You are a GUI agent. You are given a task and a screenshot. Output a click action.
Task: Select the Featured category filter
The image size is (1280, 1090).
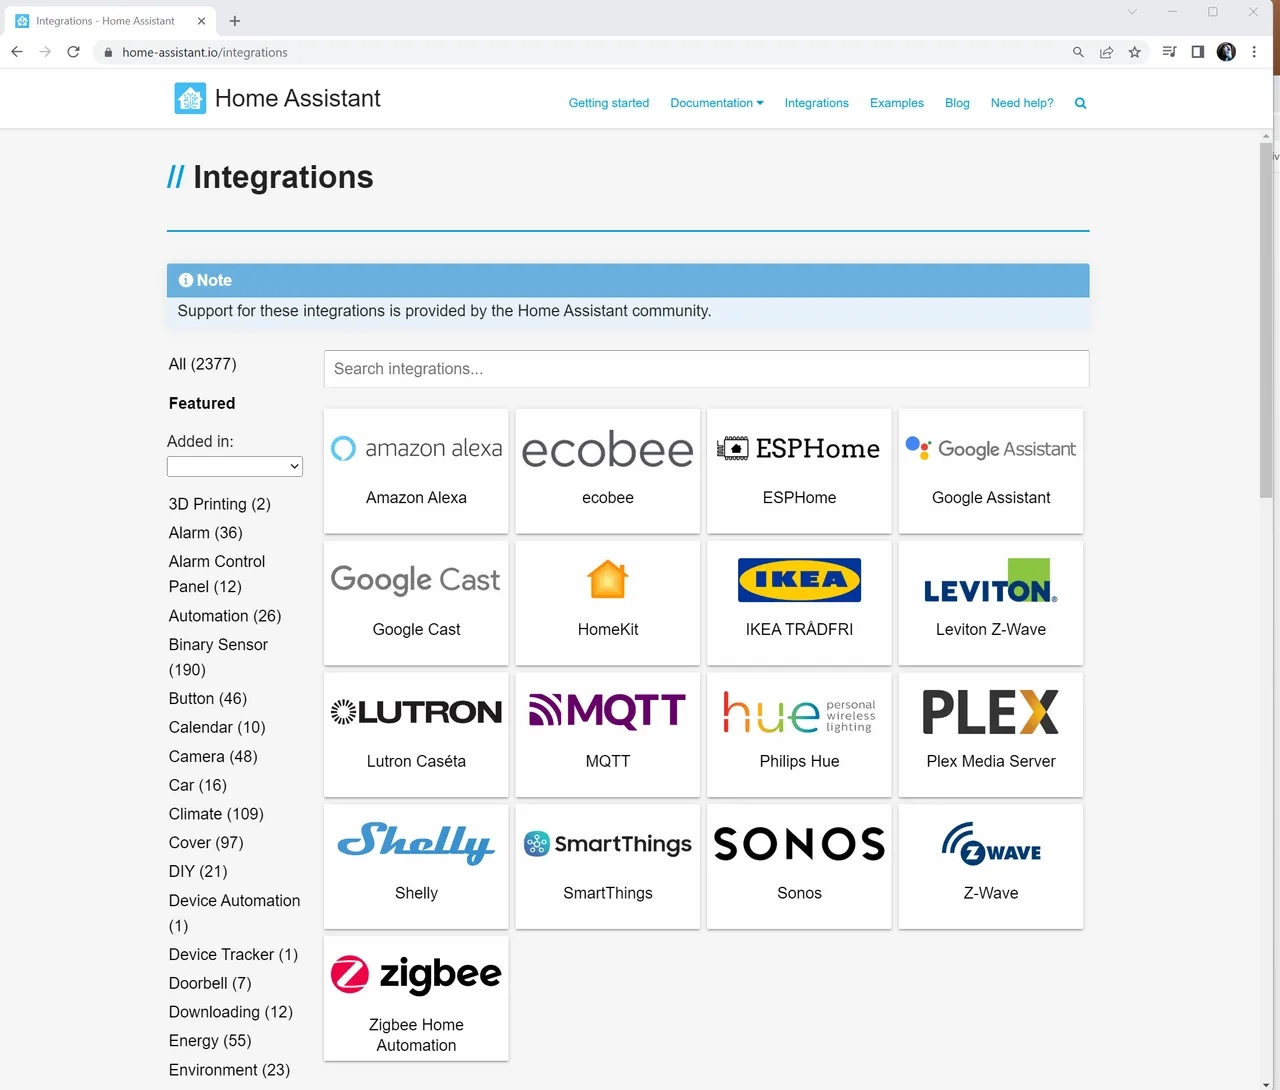[202, 403]
